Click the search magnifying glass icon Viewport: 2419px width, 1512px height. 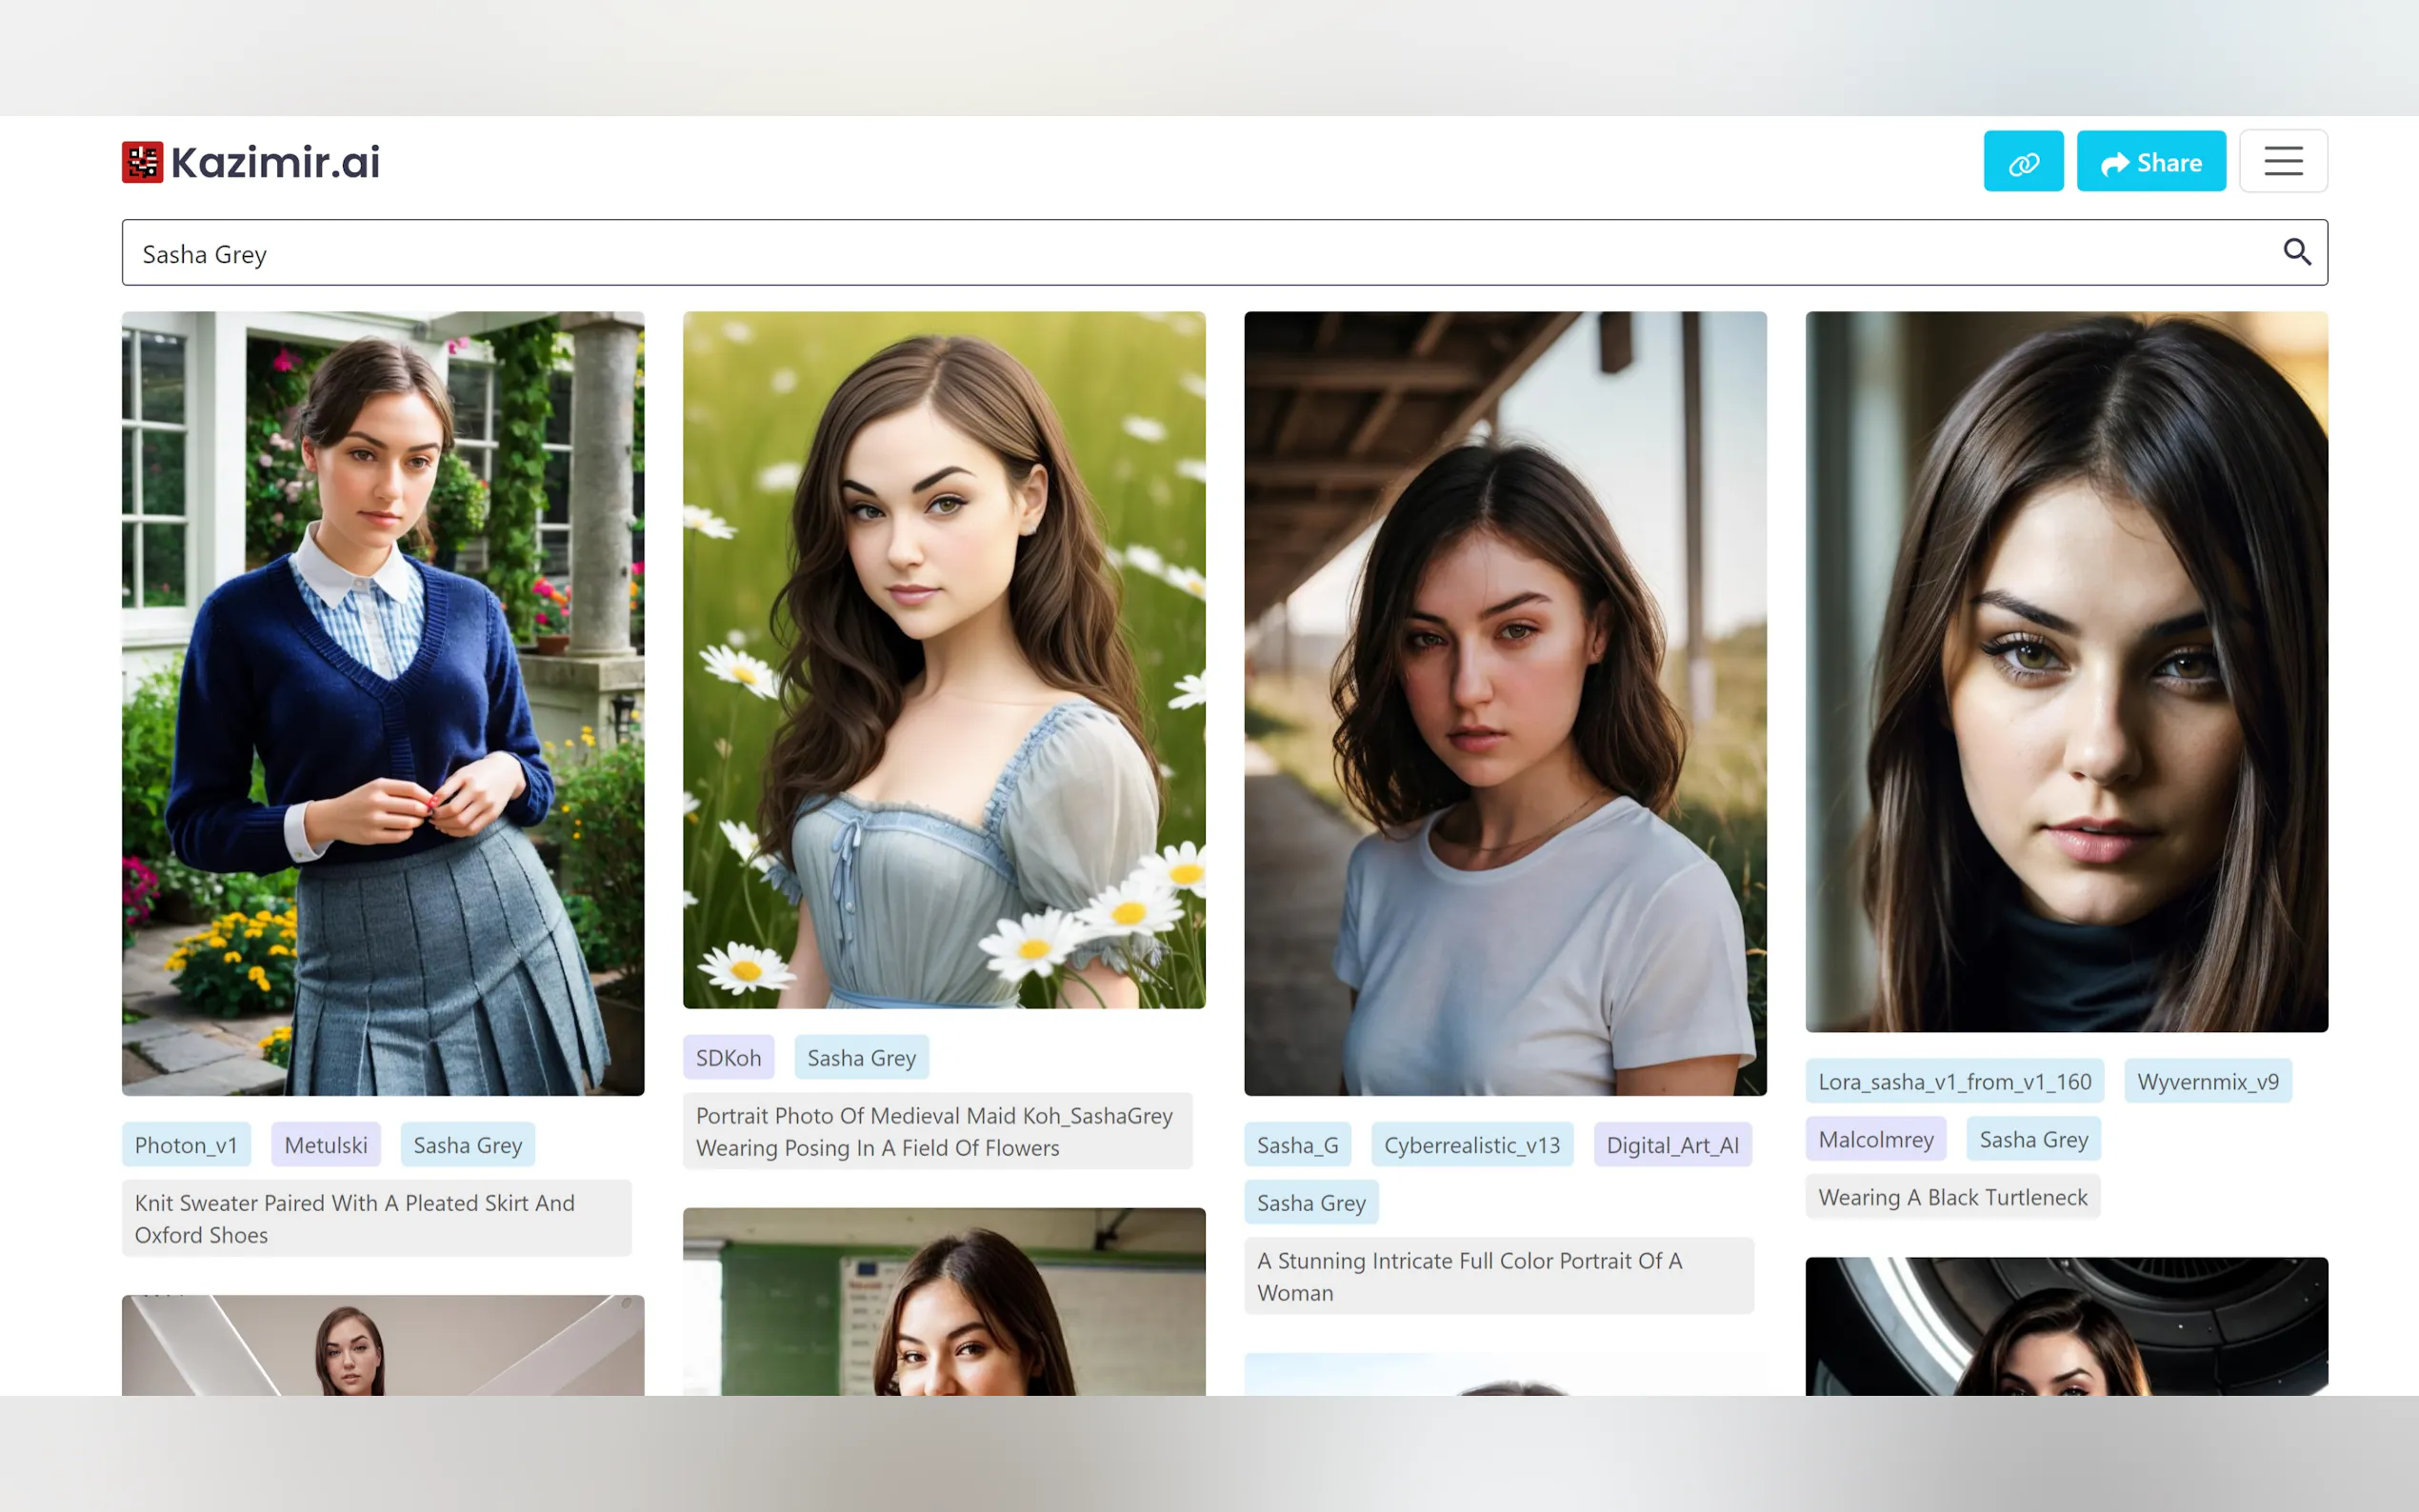click(x=2296, y=252)
